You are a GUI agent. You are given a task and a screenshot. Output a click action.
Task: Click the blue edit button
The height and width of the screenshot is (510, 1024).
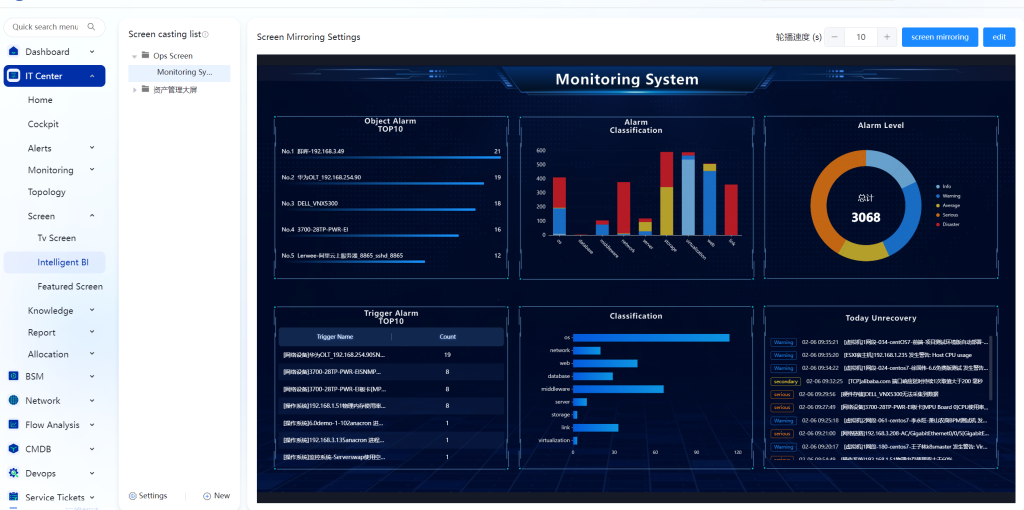coord(998,37)
